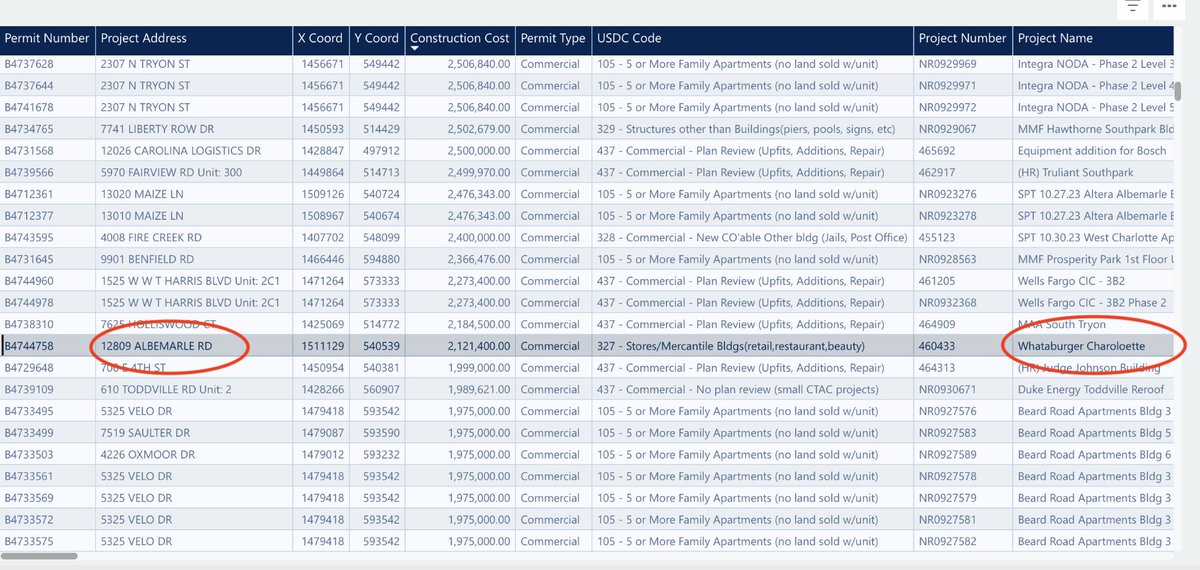This screenshot has height=570, width=1200.
Task: Click project name Equipment addition for Bosch
Action: click(x=1092, y=151)
